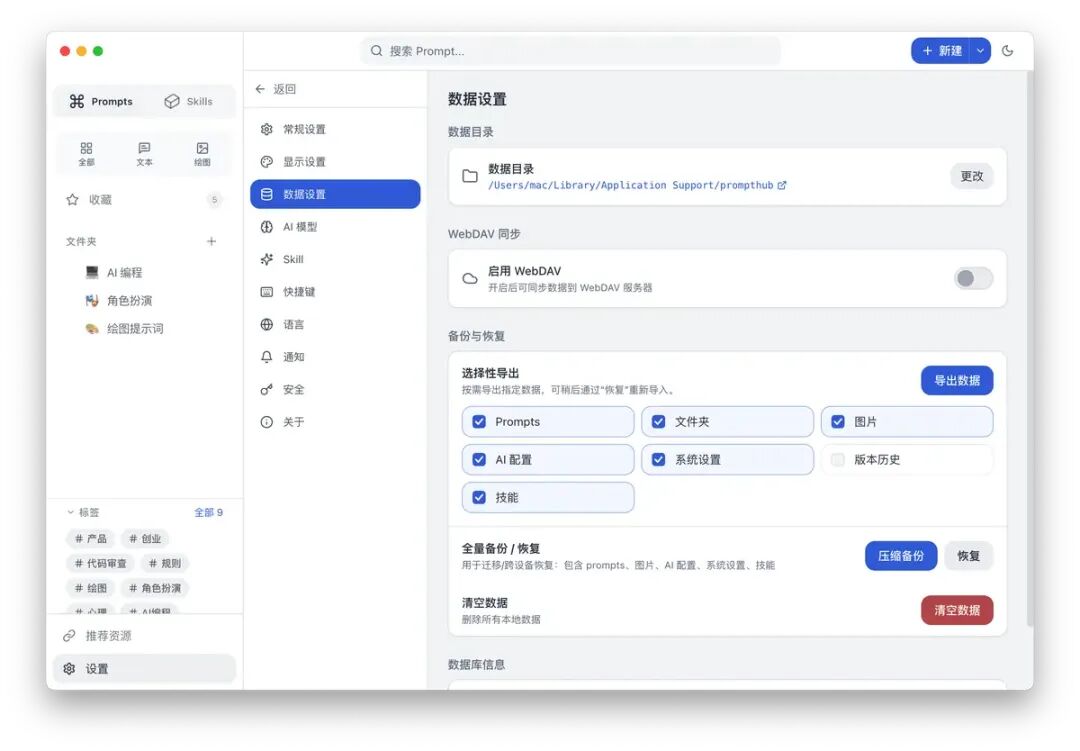Select 数据设置 settings page
This screenshot has width=1080, height=751.
click(335, 194)
